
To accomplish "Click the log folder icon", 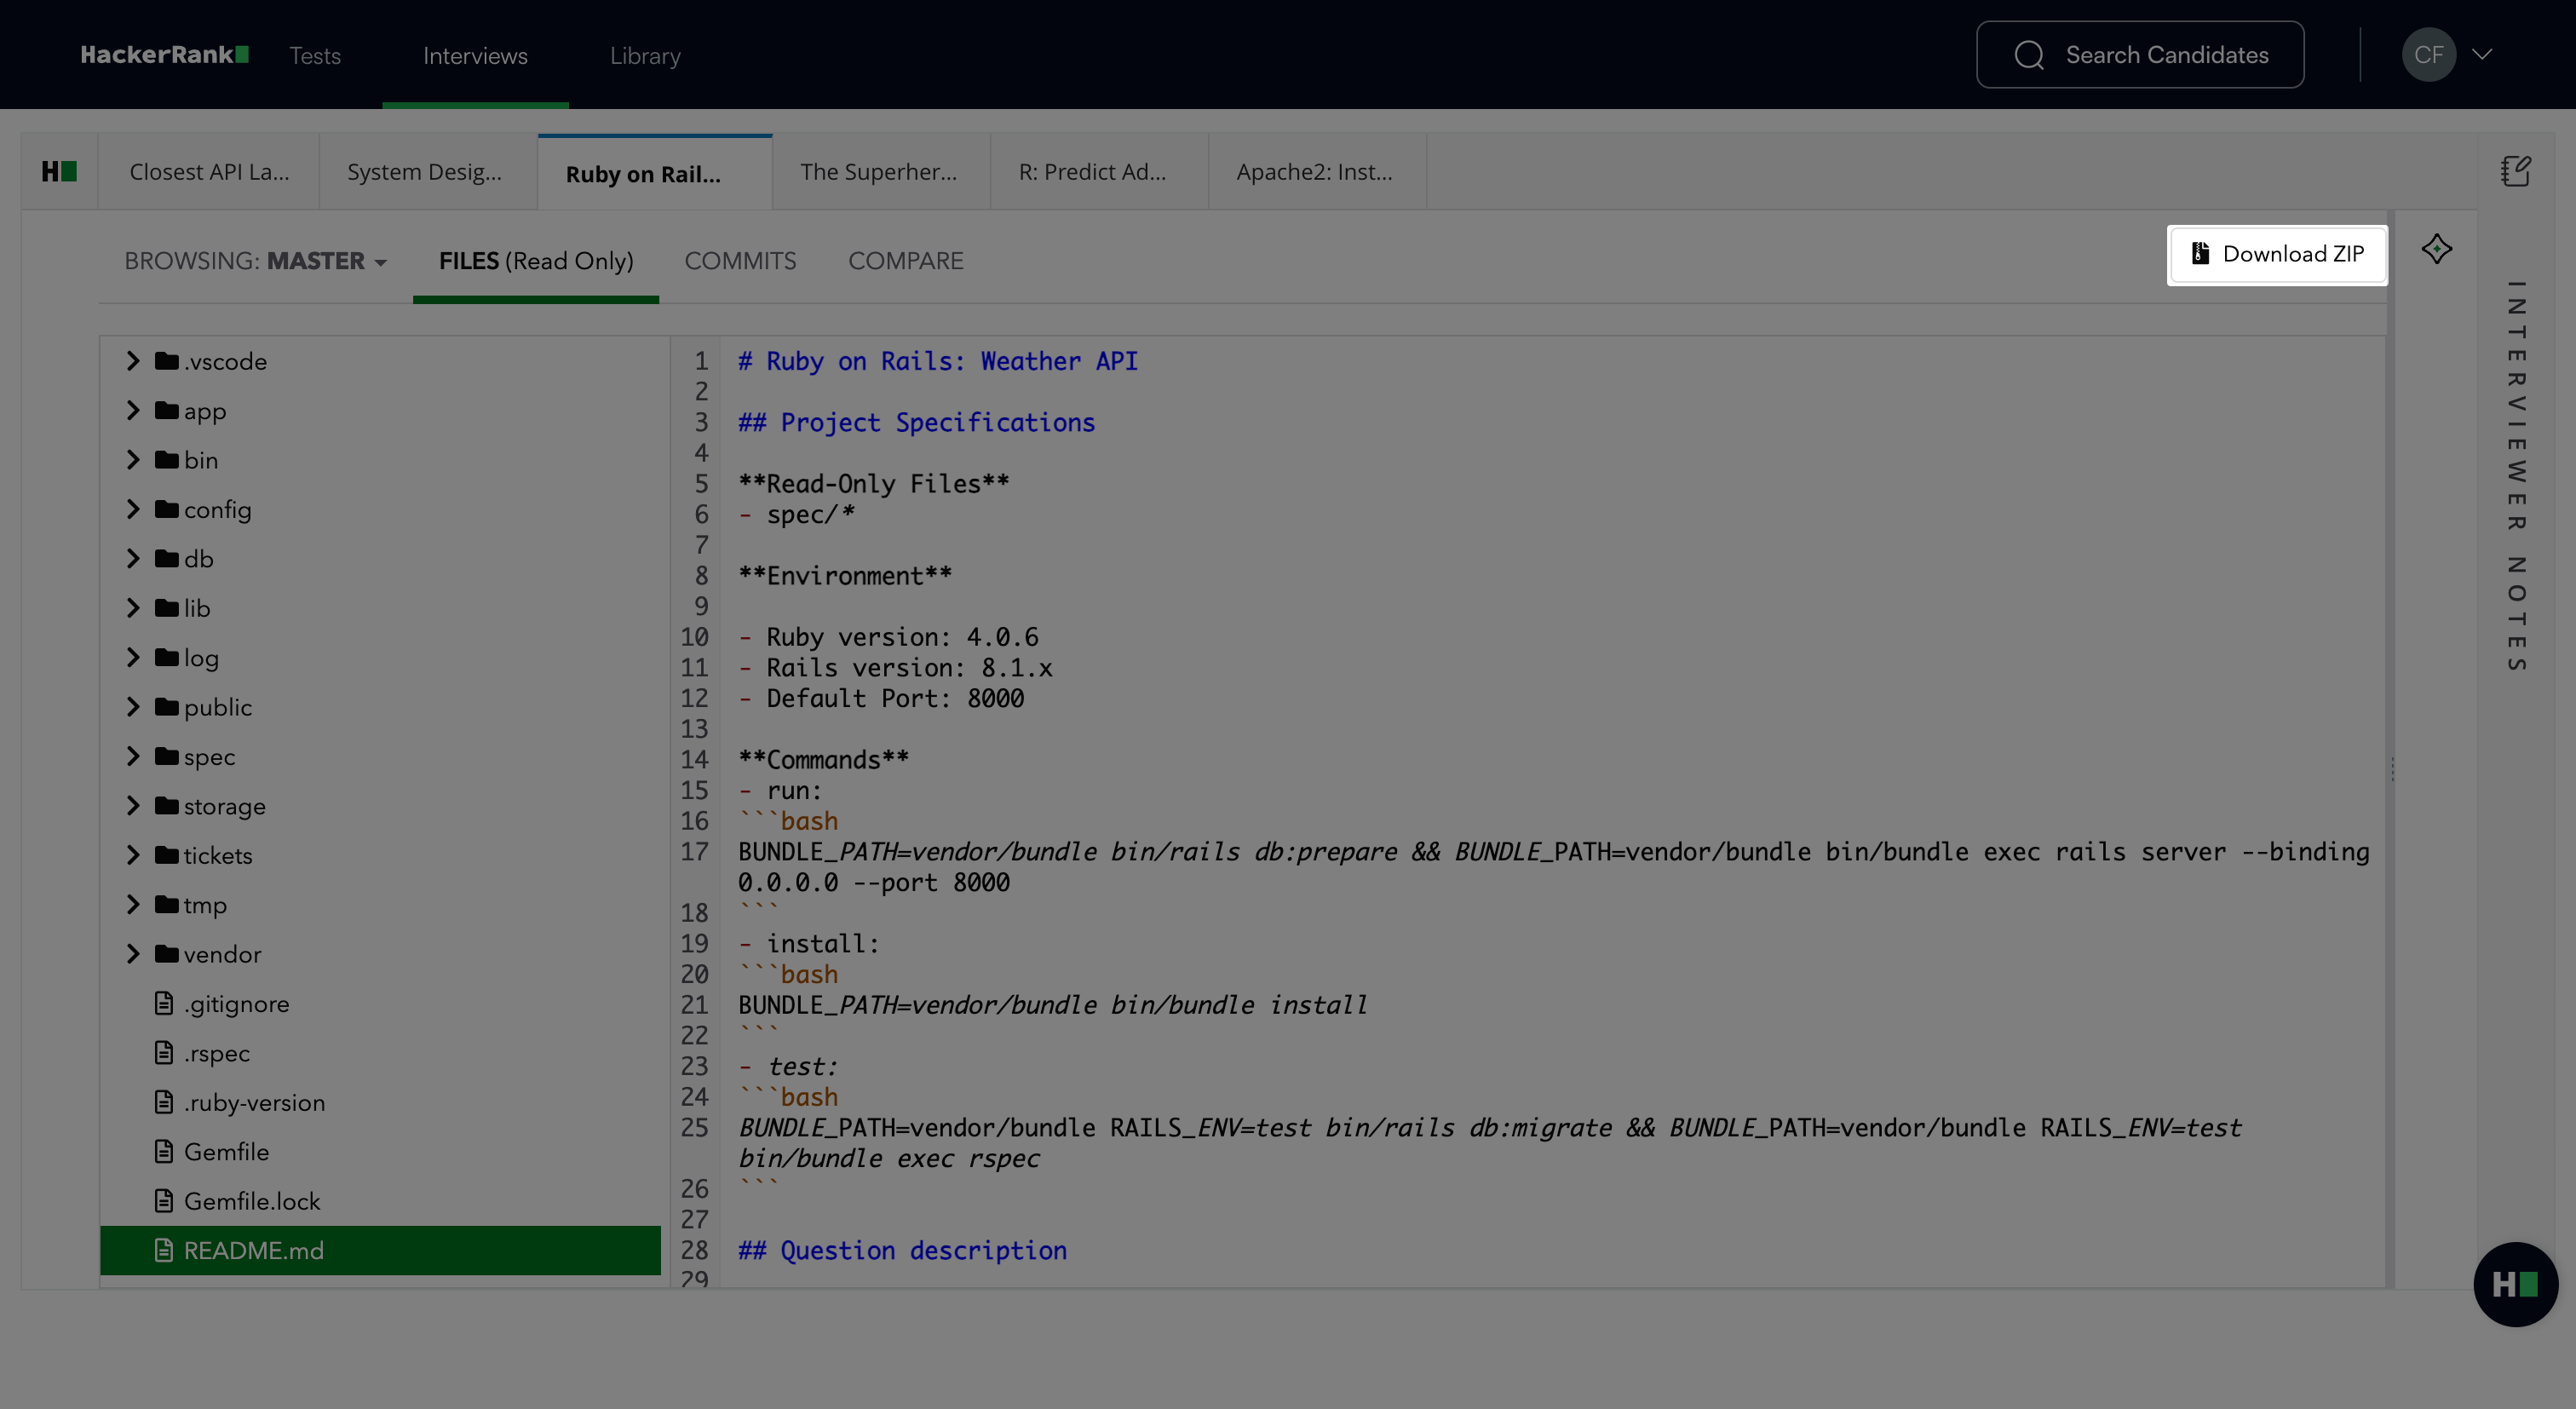I will (167, 657).
